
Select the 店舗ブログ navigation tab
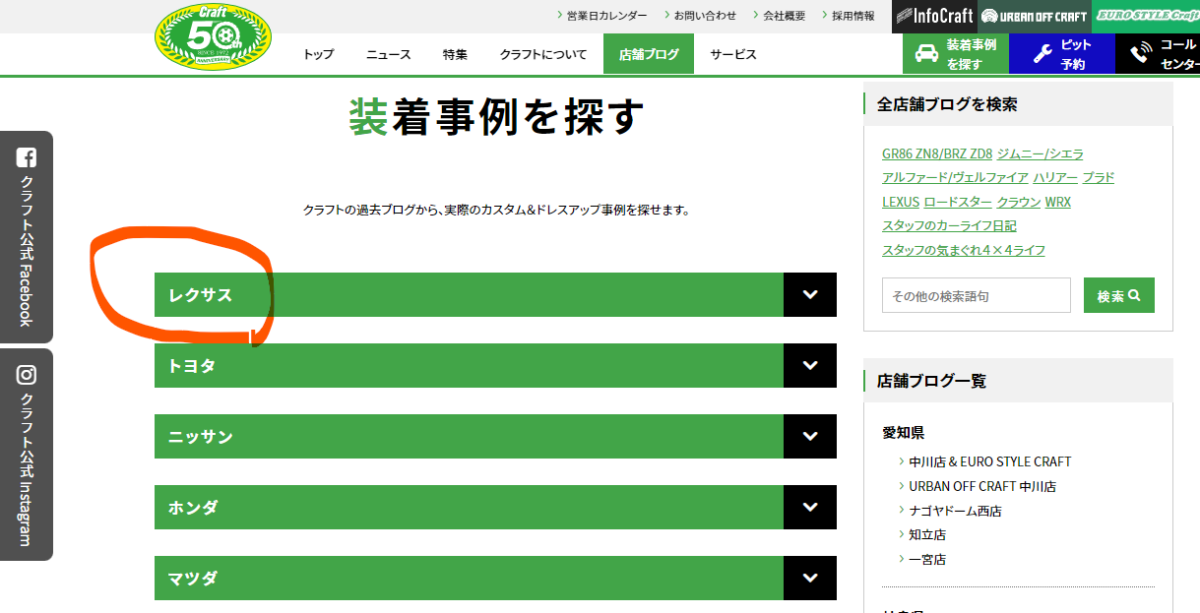click(648, 54)
